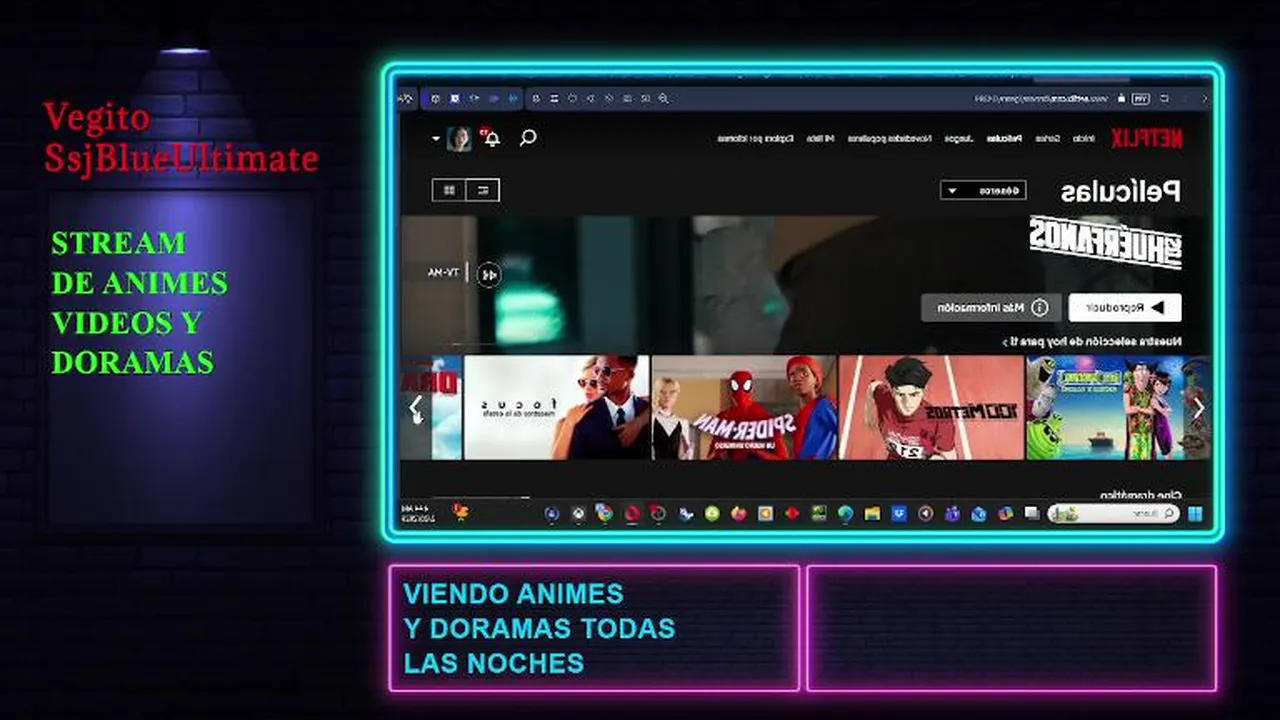
Task: Open Mi lista
Action: point(821,138)
